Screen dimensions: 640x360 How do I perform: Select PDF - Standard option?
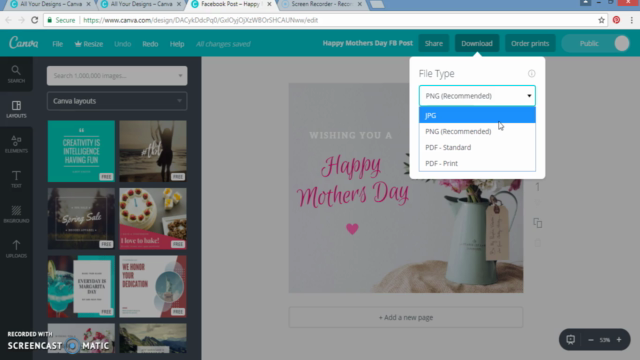(477, 147)
